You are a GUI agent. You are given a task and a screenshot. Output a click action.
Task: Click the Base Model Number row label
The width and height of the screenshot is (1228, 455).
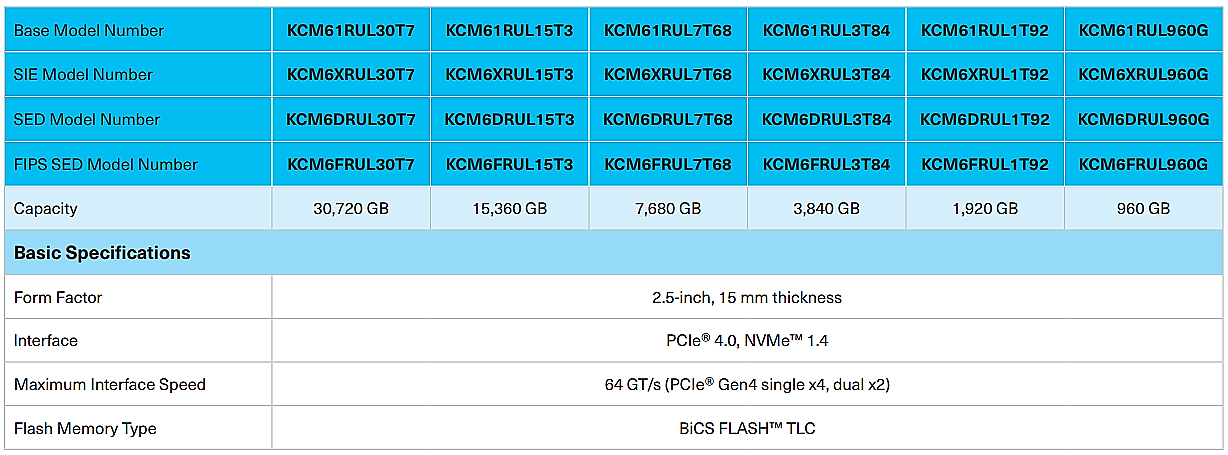[x=89, y=30]
